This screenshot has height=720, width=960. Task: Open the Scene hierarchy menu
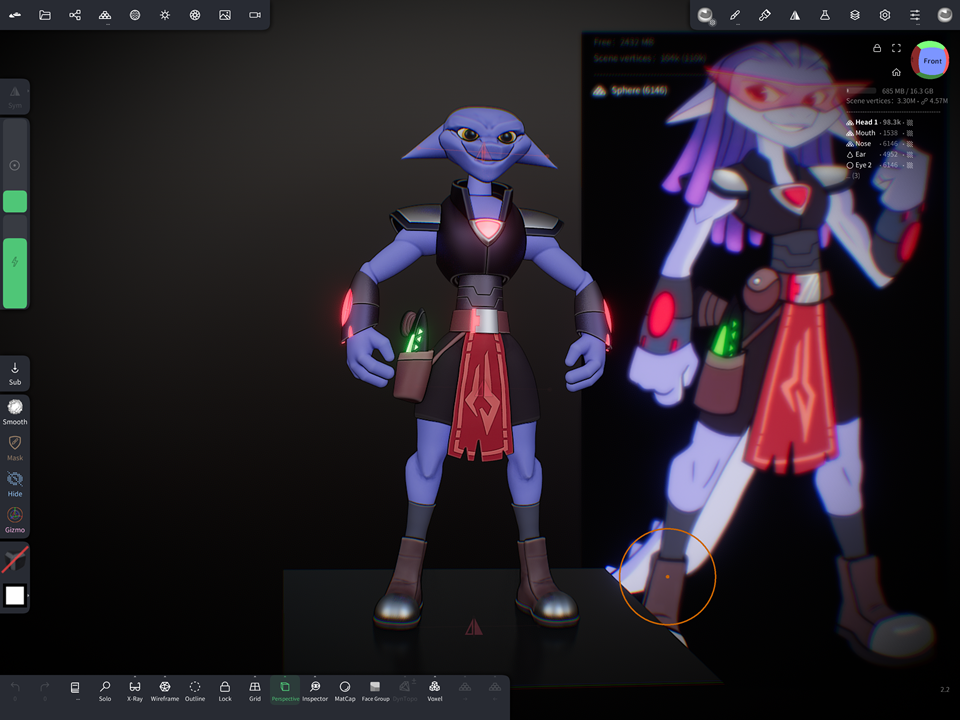pos(75,15)
